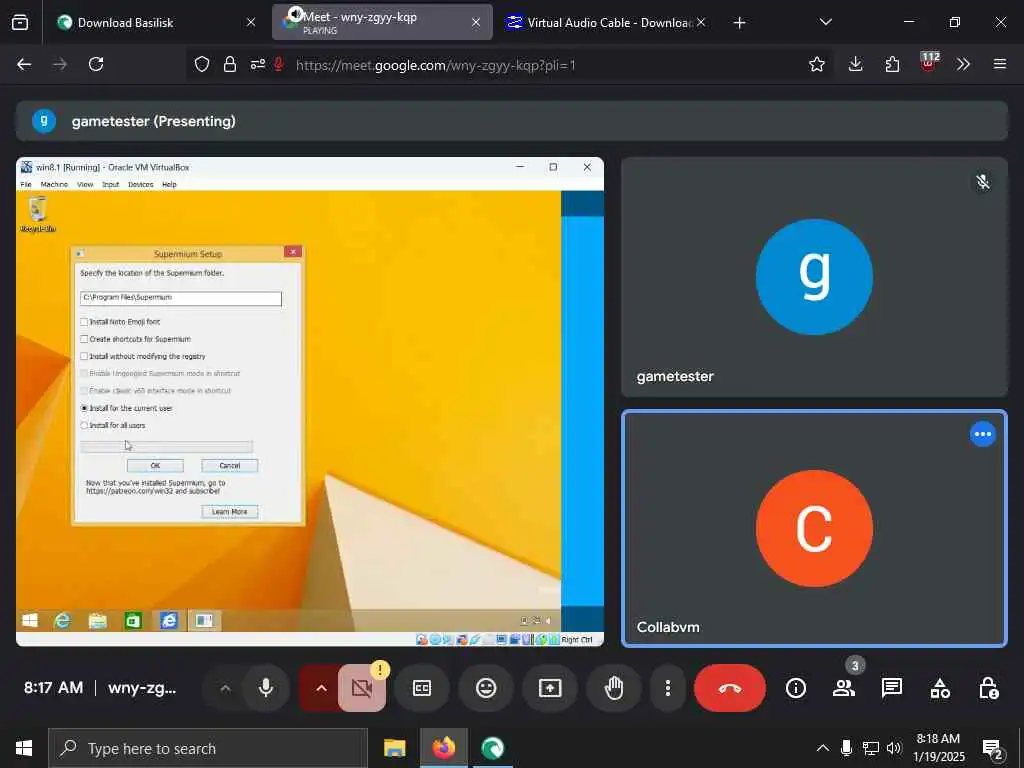Open the system tray network icon
The image size is (1024, 768).
pos(870,748)
